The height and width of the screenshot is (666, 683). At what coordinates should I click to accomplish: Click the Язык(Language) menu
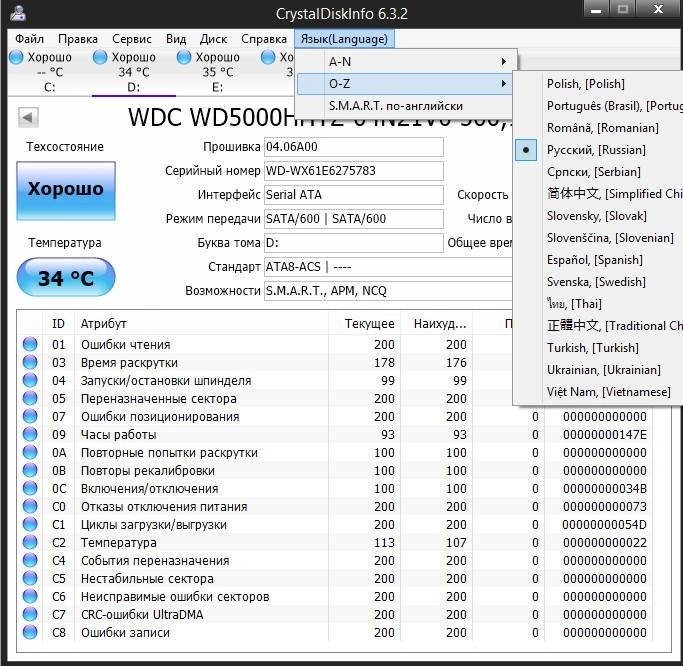pos(344,39)
